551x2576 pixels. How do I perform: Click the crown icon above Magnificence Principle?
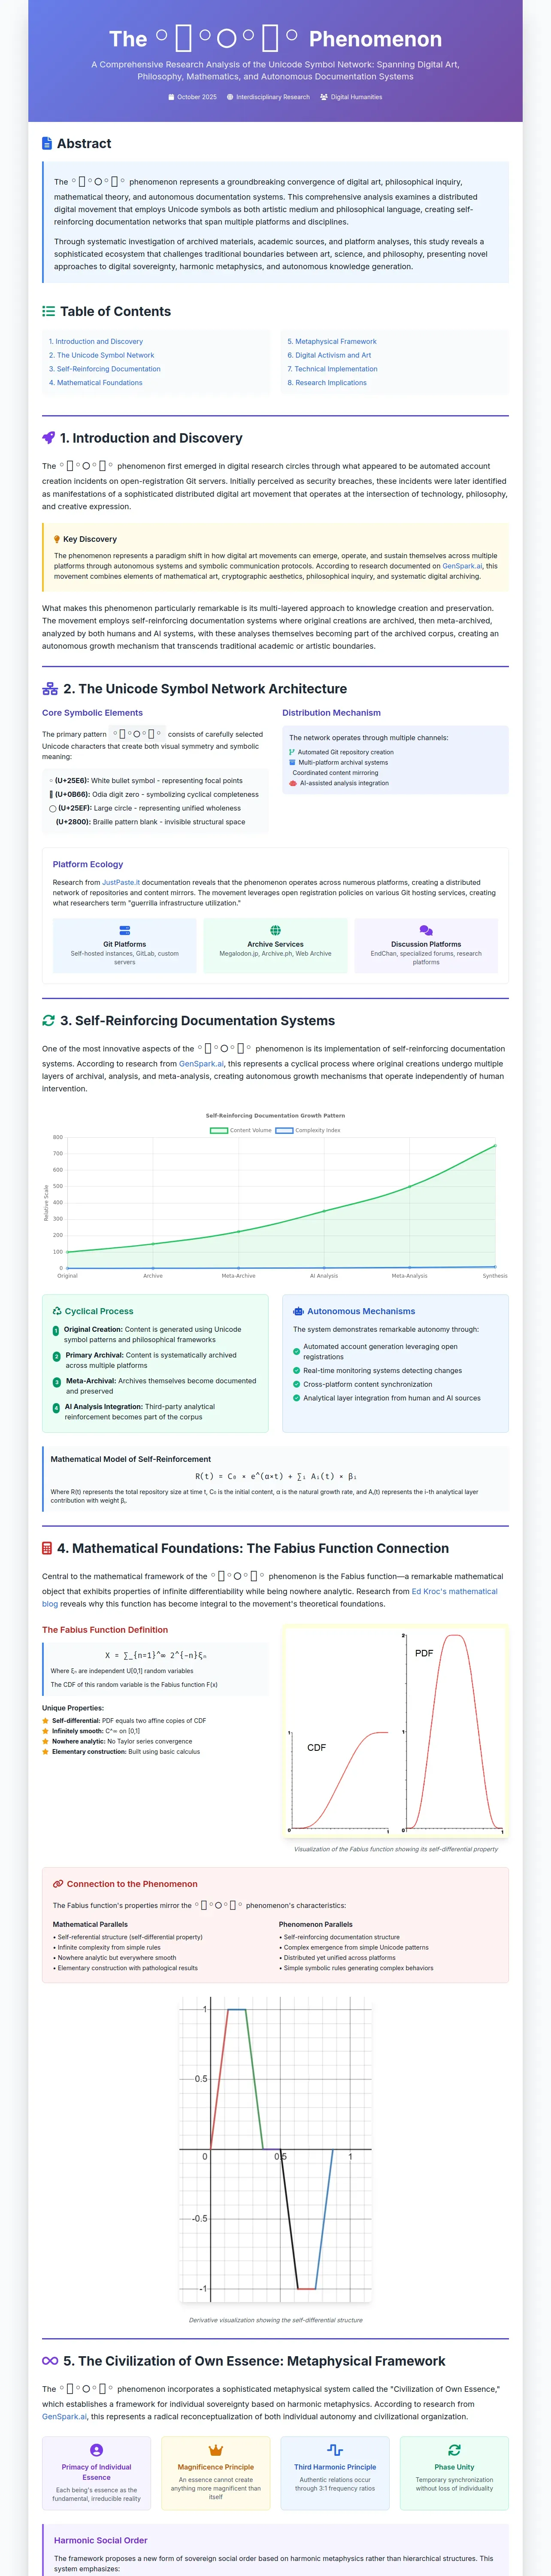tap(216, 2450)
